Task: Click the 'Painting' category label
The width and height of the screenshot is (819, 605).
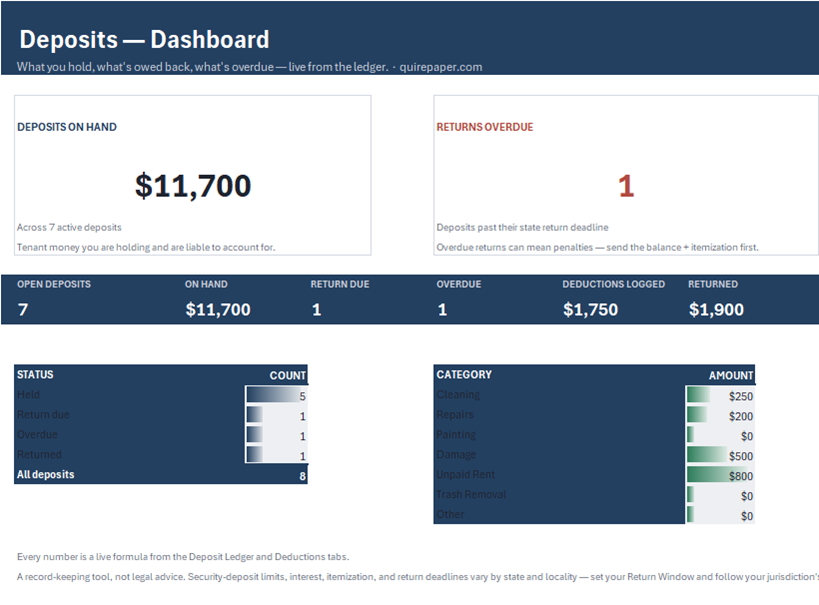Action: coord(456,434)
